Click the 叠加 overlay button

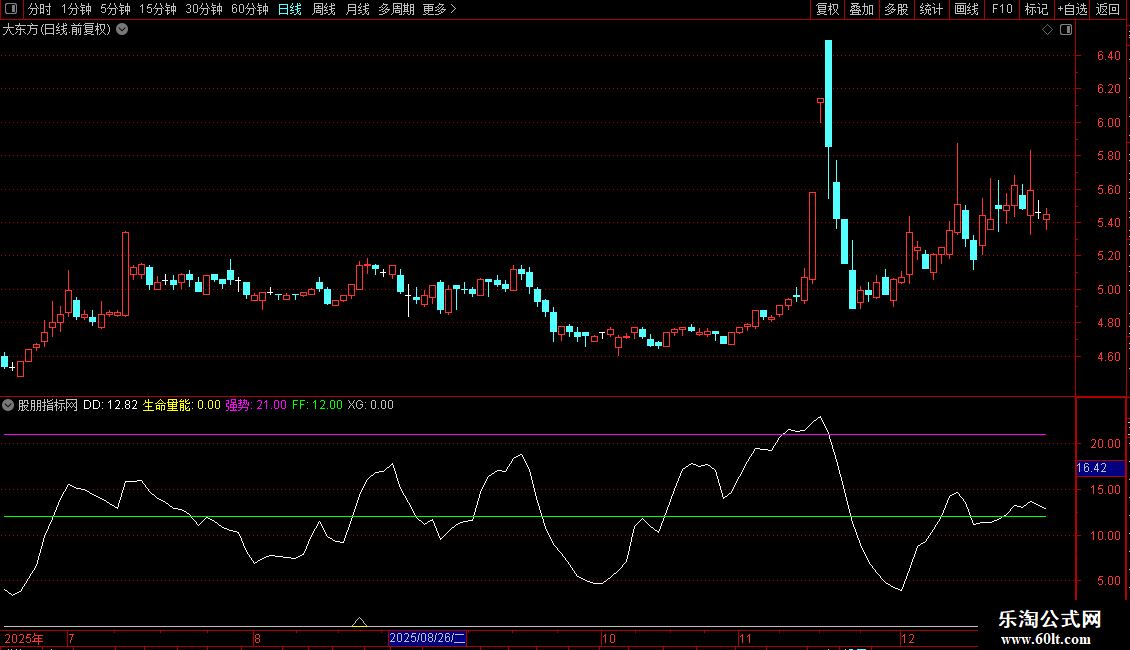tap(861, 9)
